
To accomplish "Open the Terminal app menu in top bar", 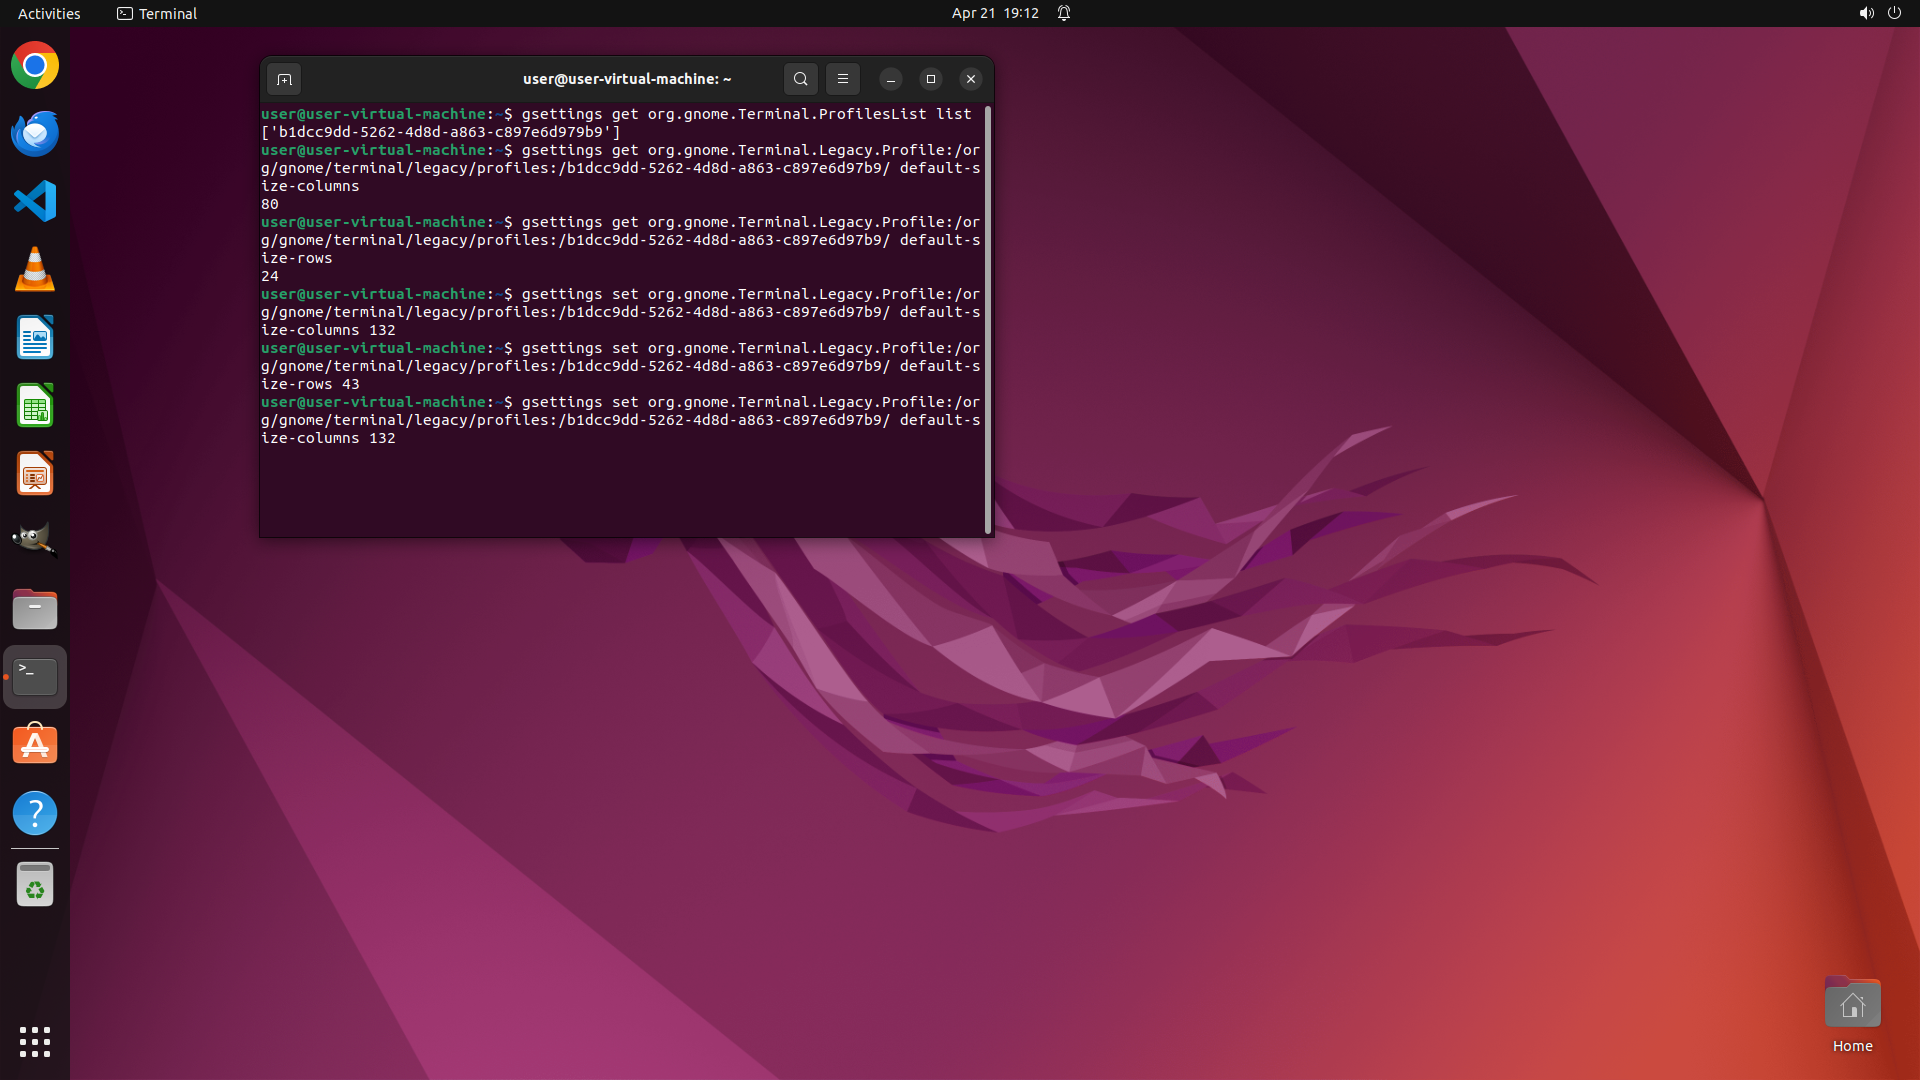I will [x=157, y=13].
